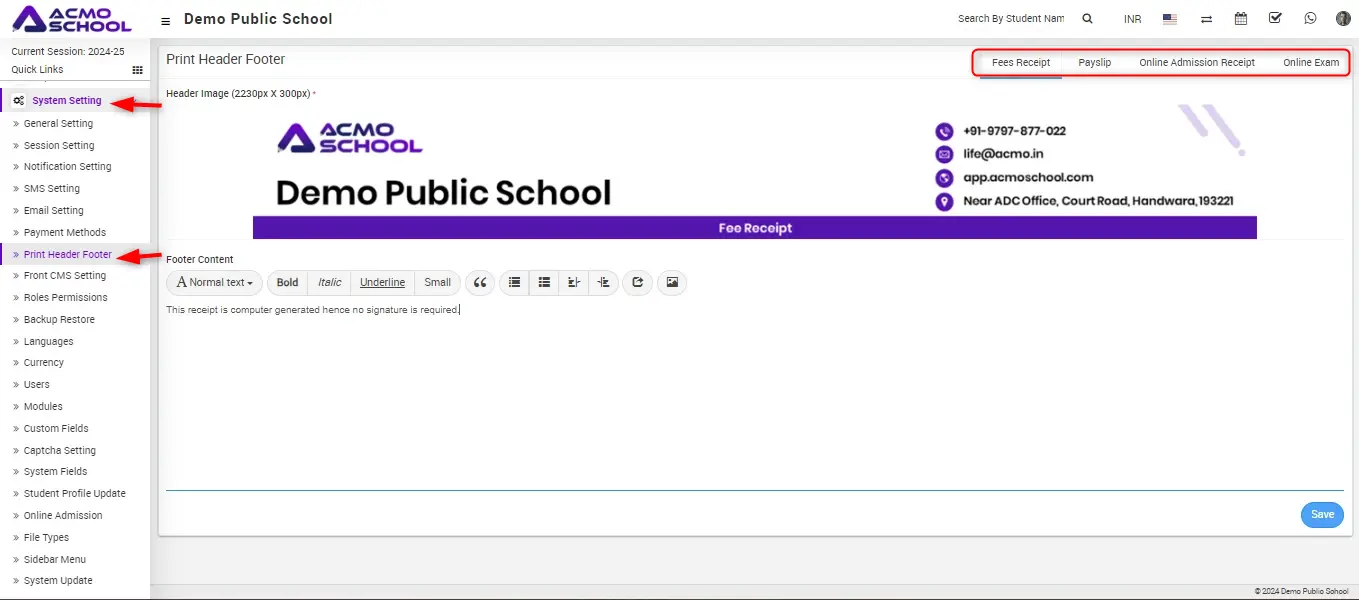Insert image into footer content
The image size is (1359, 600).
(672, 283)
